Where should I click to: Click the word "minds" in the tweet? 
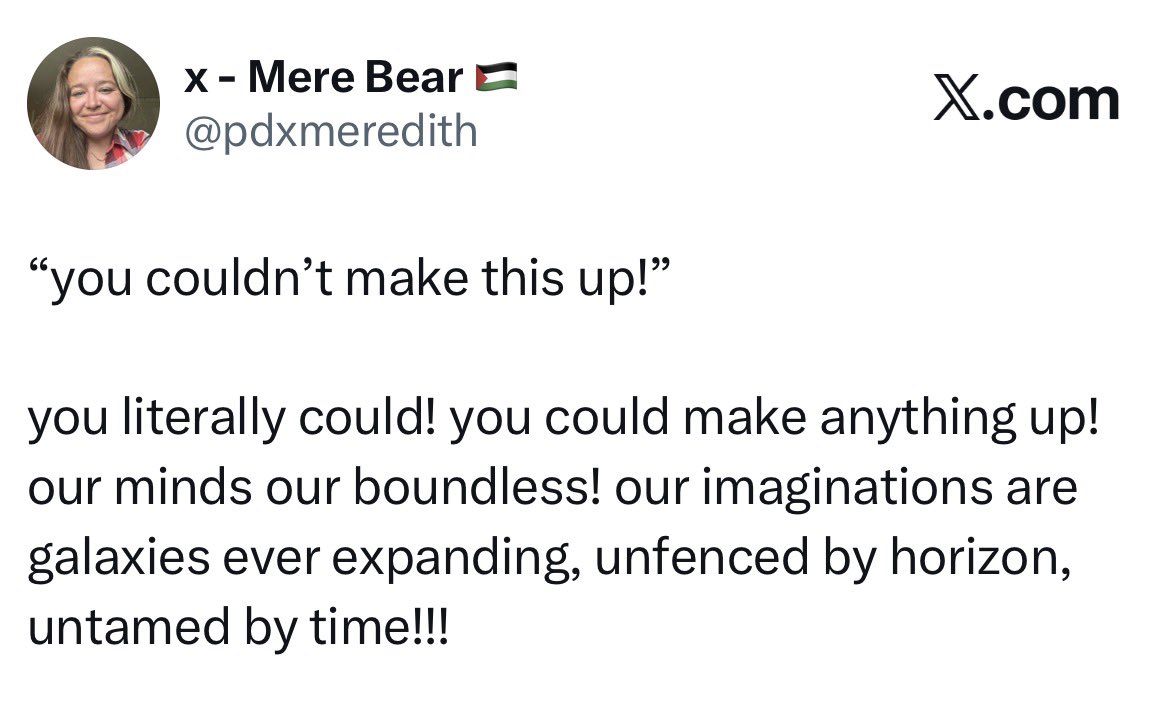(x=183, y=488)
